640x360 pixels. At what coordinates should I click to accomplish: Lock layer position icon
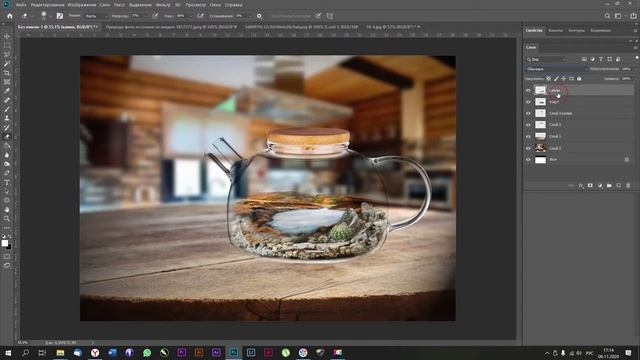coord(564,78)
